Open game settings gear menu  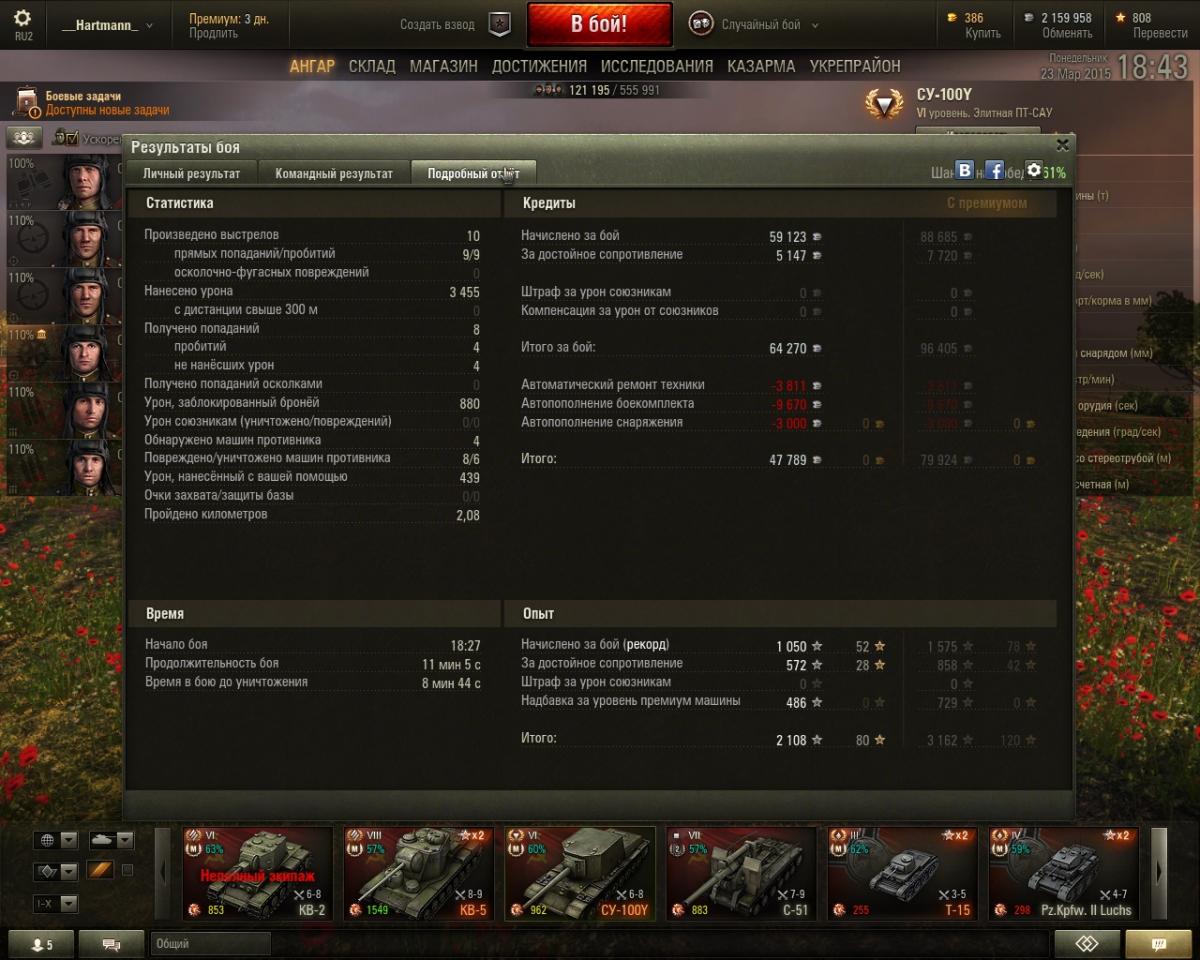[23, 18]
